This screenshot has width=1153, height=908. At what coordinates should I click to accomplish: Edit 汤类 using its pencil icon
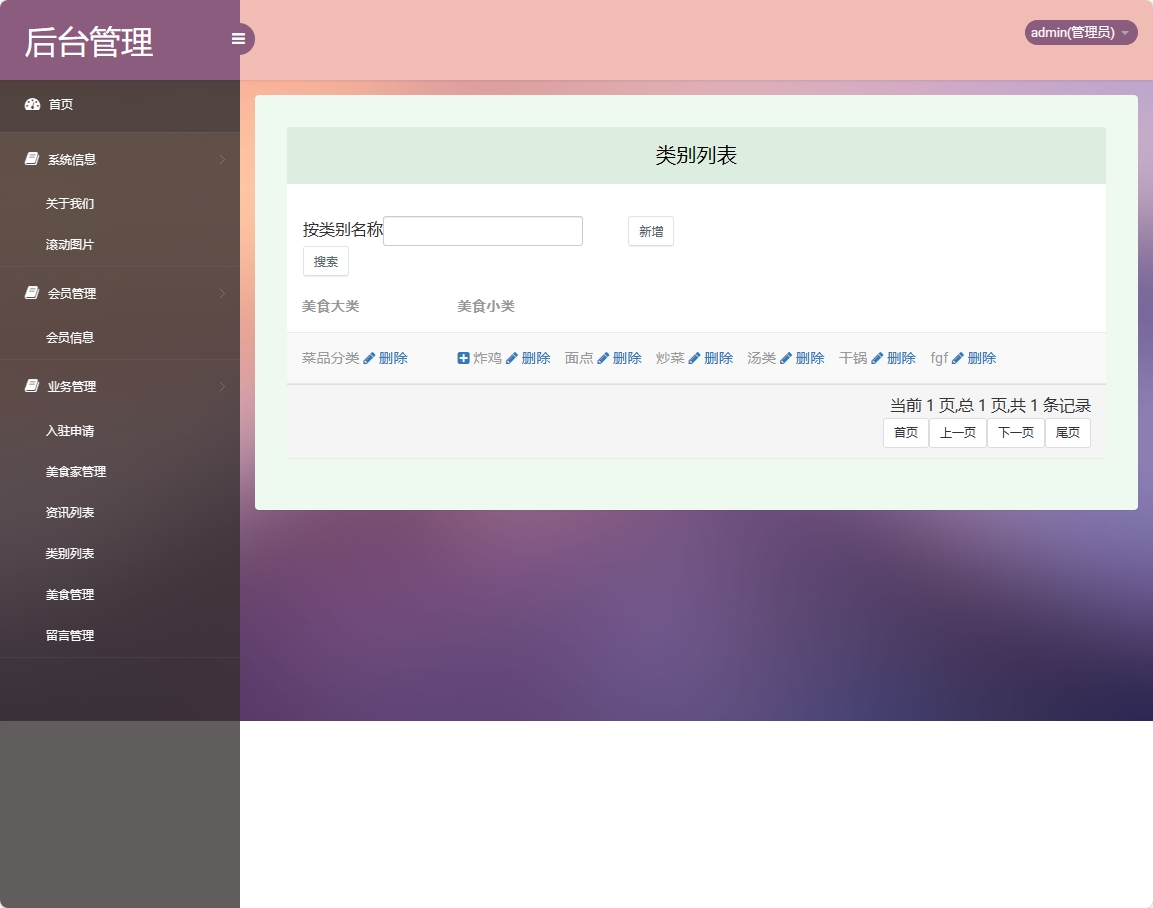coord(786,358)
